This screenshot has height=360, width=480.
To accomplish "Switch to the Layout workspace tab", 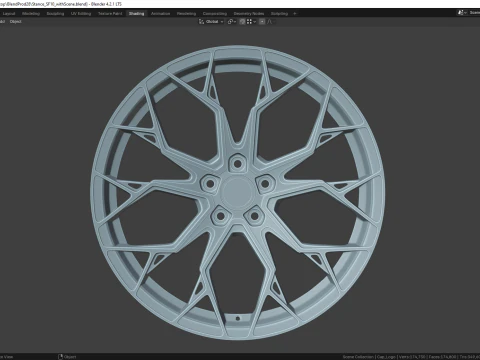I will coord(9,14).
